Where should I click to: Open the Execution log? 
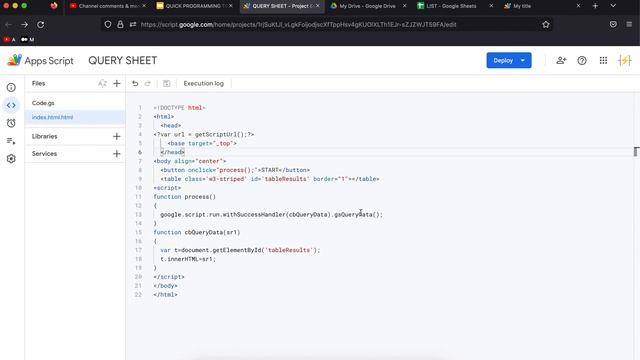coord(203,84)
